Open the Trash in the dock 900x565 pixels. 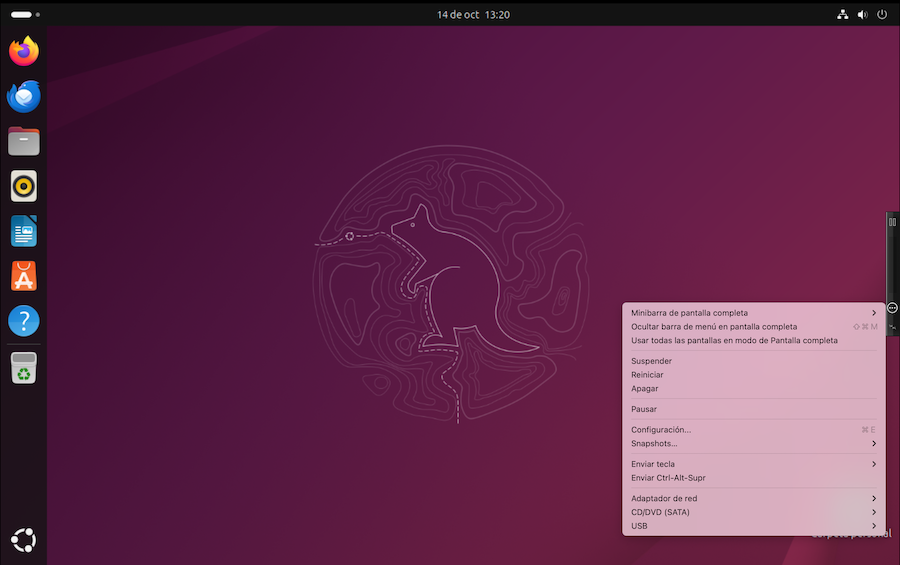[x=24, y=369]
